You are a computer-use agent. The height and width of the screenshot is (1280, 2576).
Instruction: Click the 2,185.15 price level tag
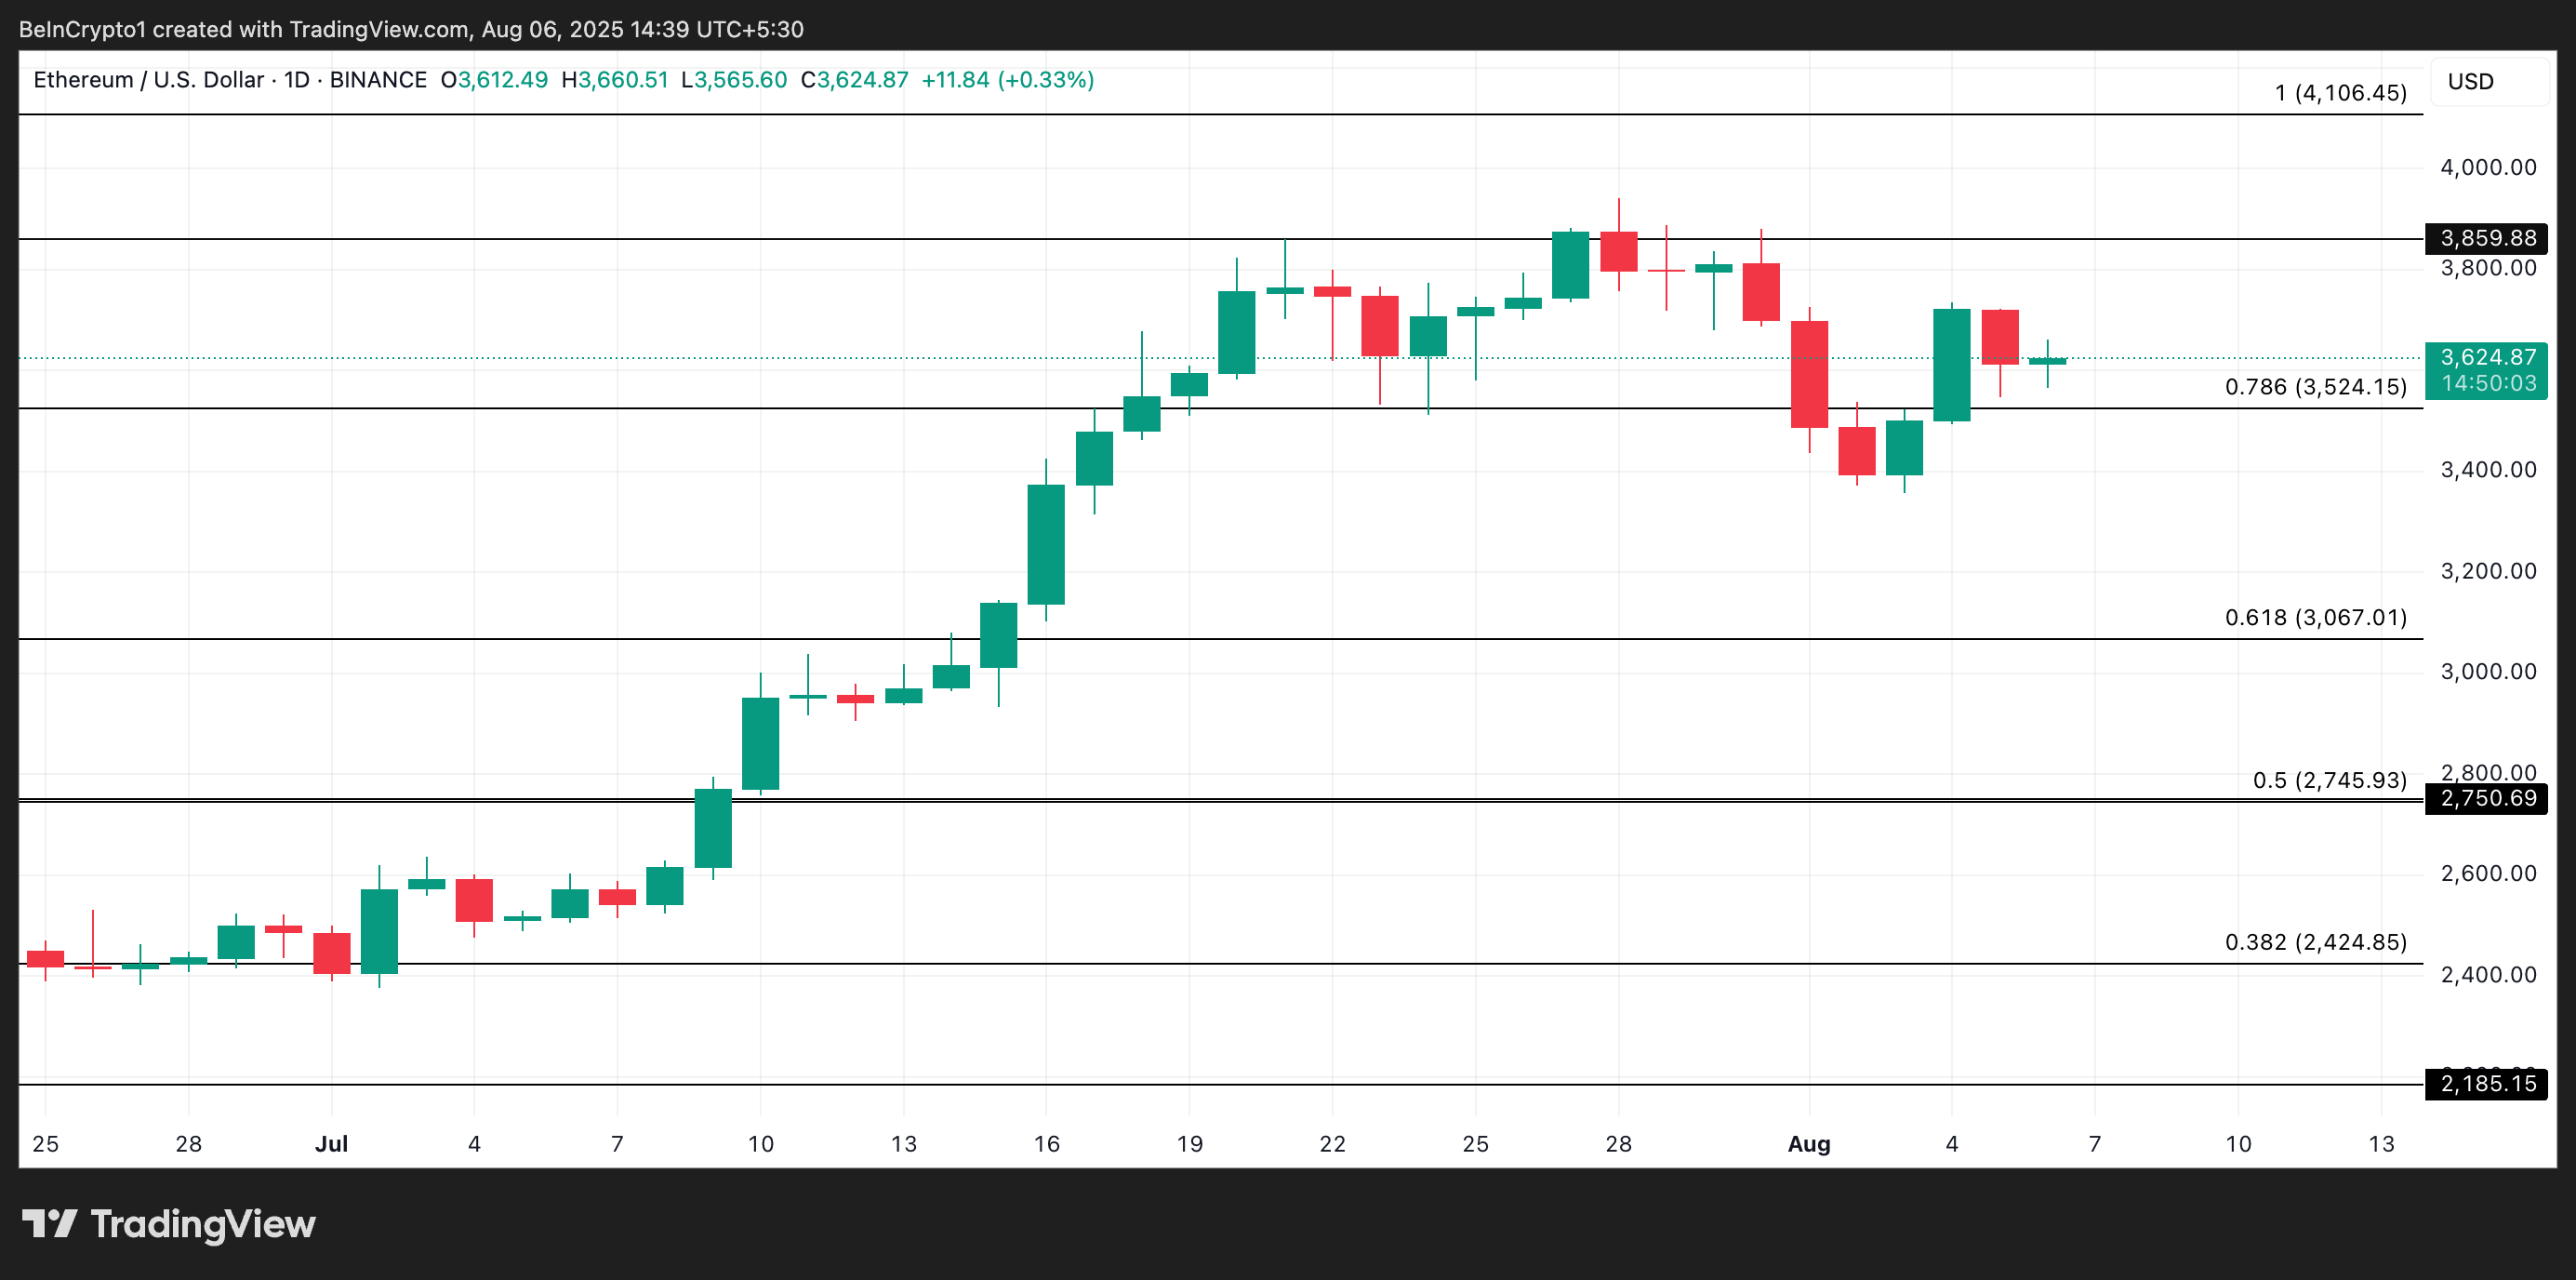[x=2486, y=1083]
